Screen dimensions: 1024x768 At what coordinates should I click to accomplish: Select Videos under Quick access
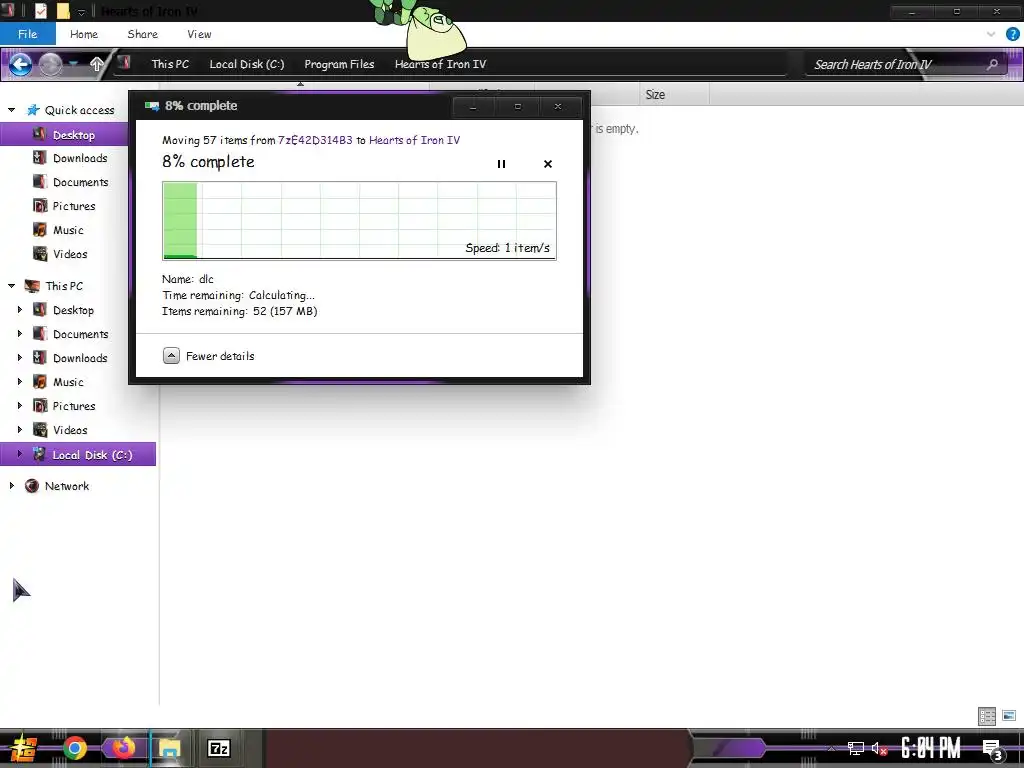tap(70, 254)
